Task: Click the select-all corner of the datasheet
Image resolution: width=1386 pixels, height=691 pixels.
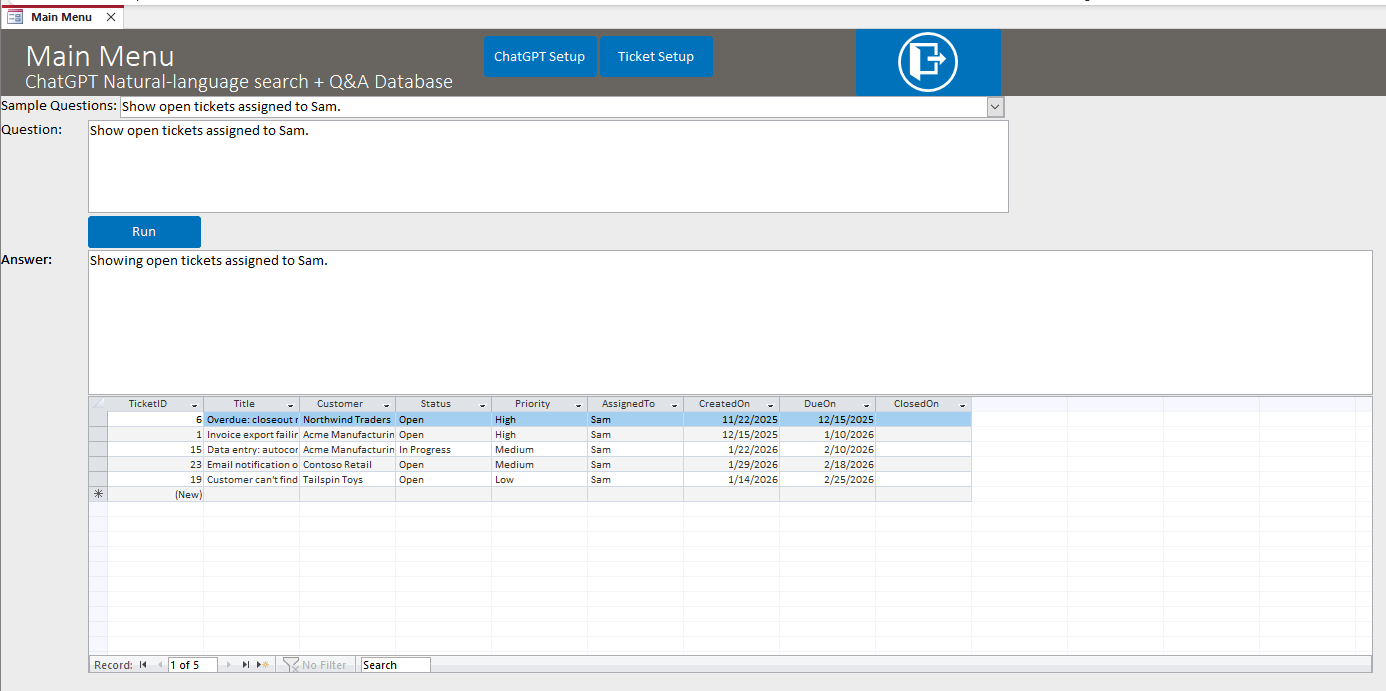Action: coord(98,404)
